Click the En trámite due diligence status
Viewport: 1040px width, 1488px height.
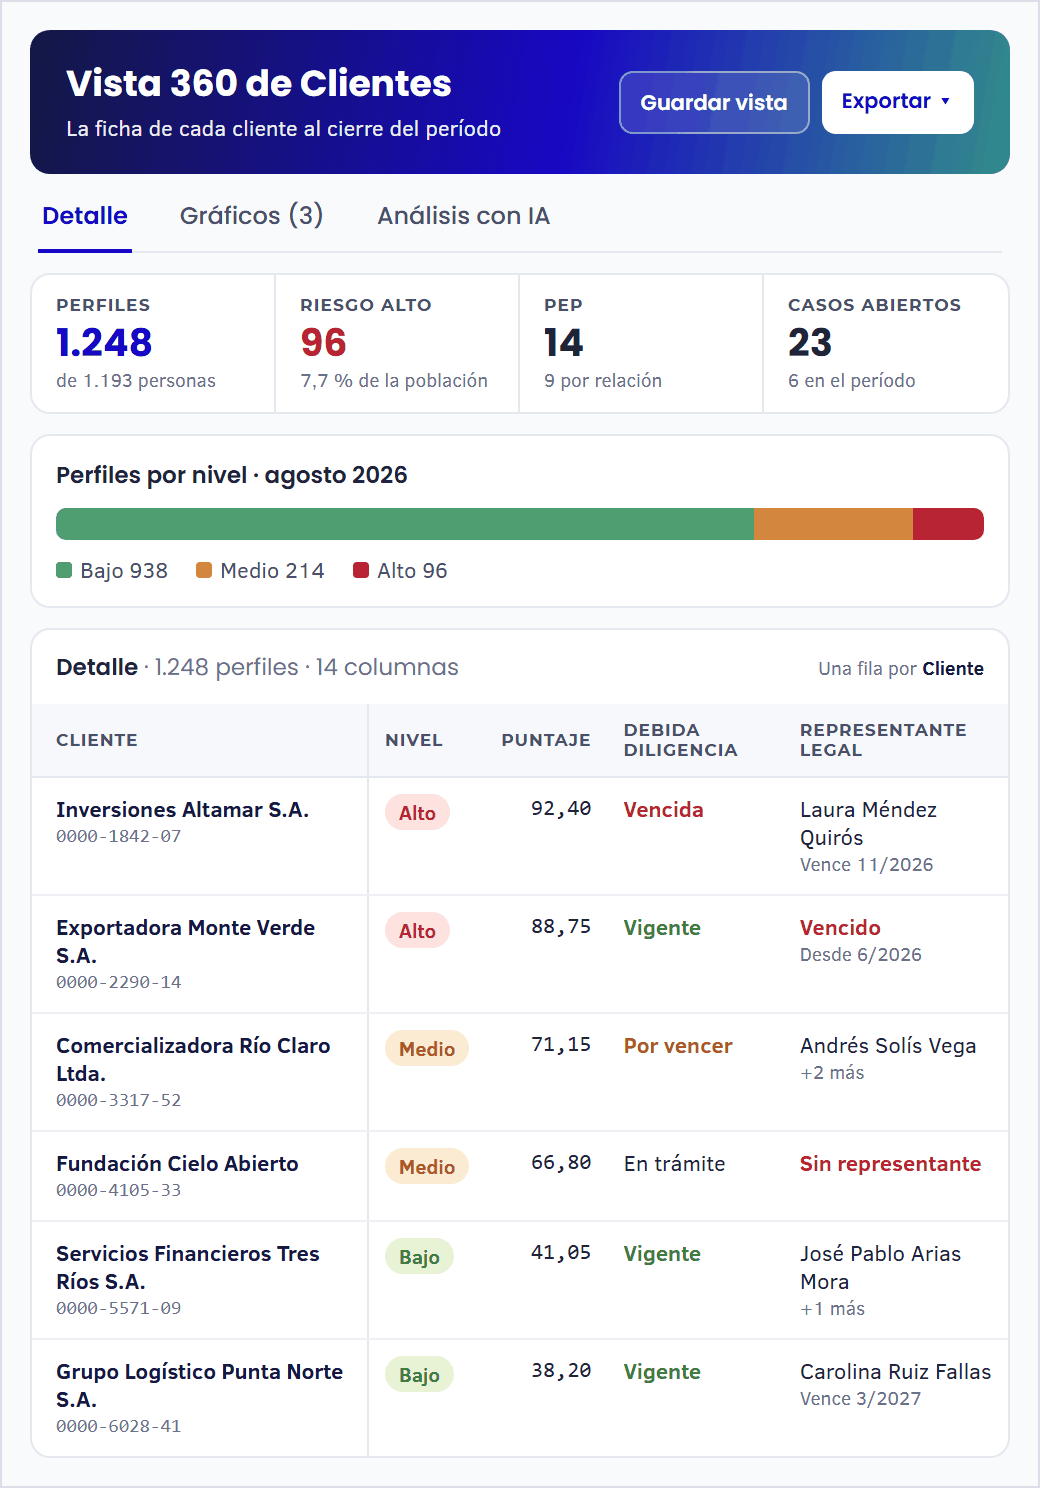pos(675,1164)
